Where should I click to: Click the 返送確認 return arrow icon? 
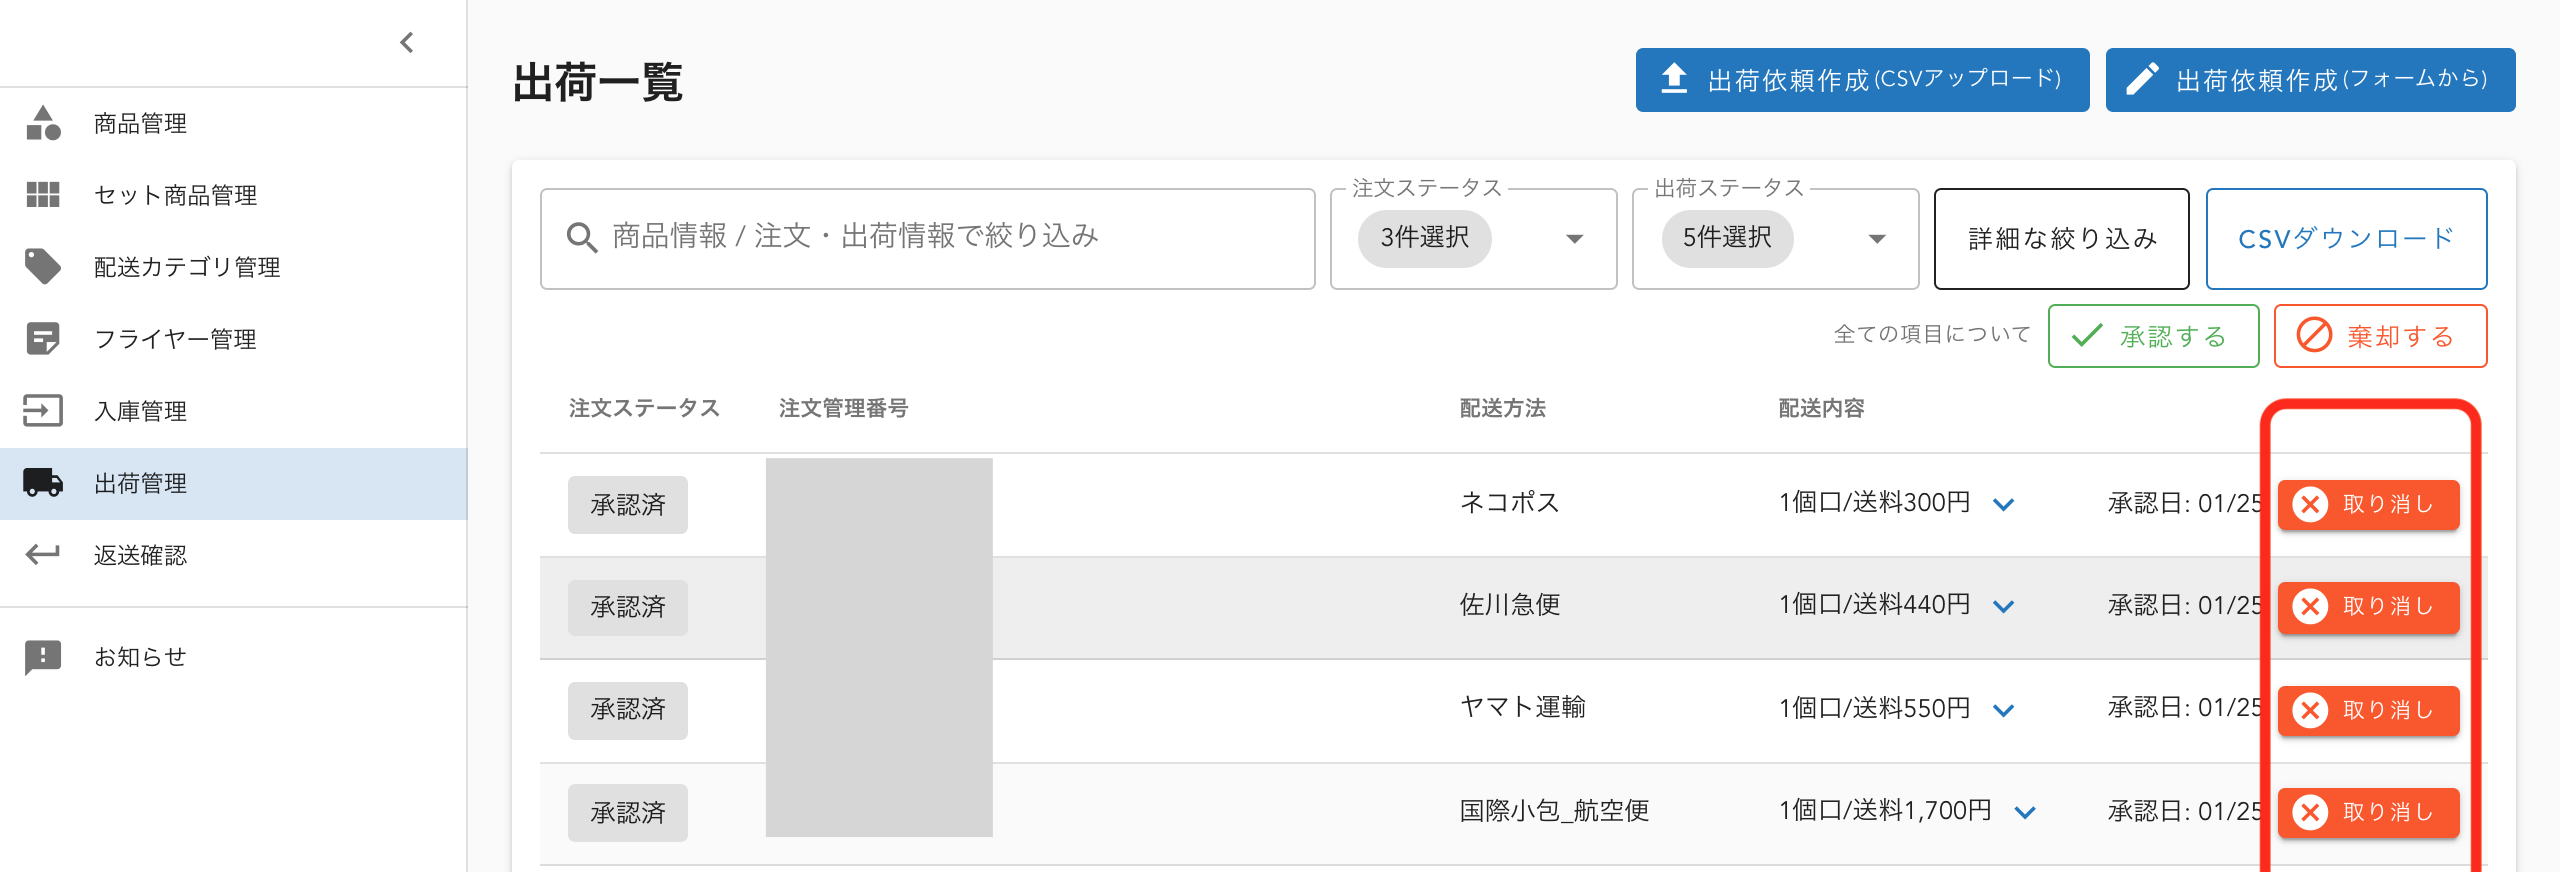43,555
